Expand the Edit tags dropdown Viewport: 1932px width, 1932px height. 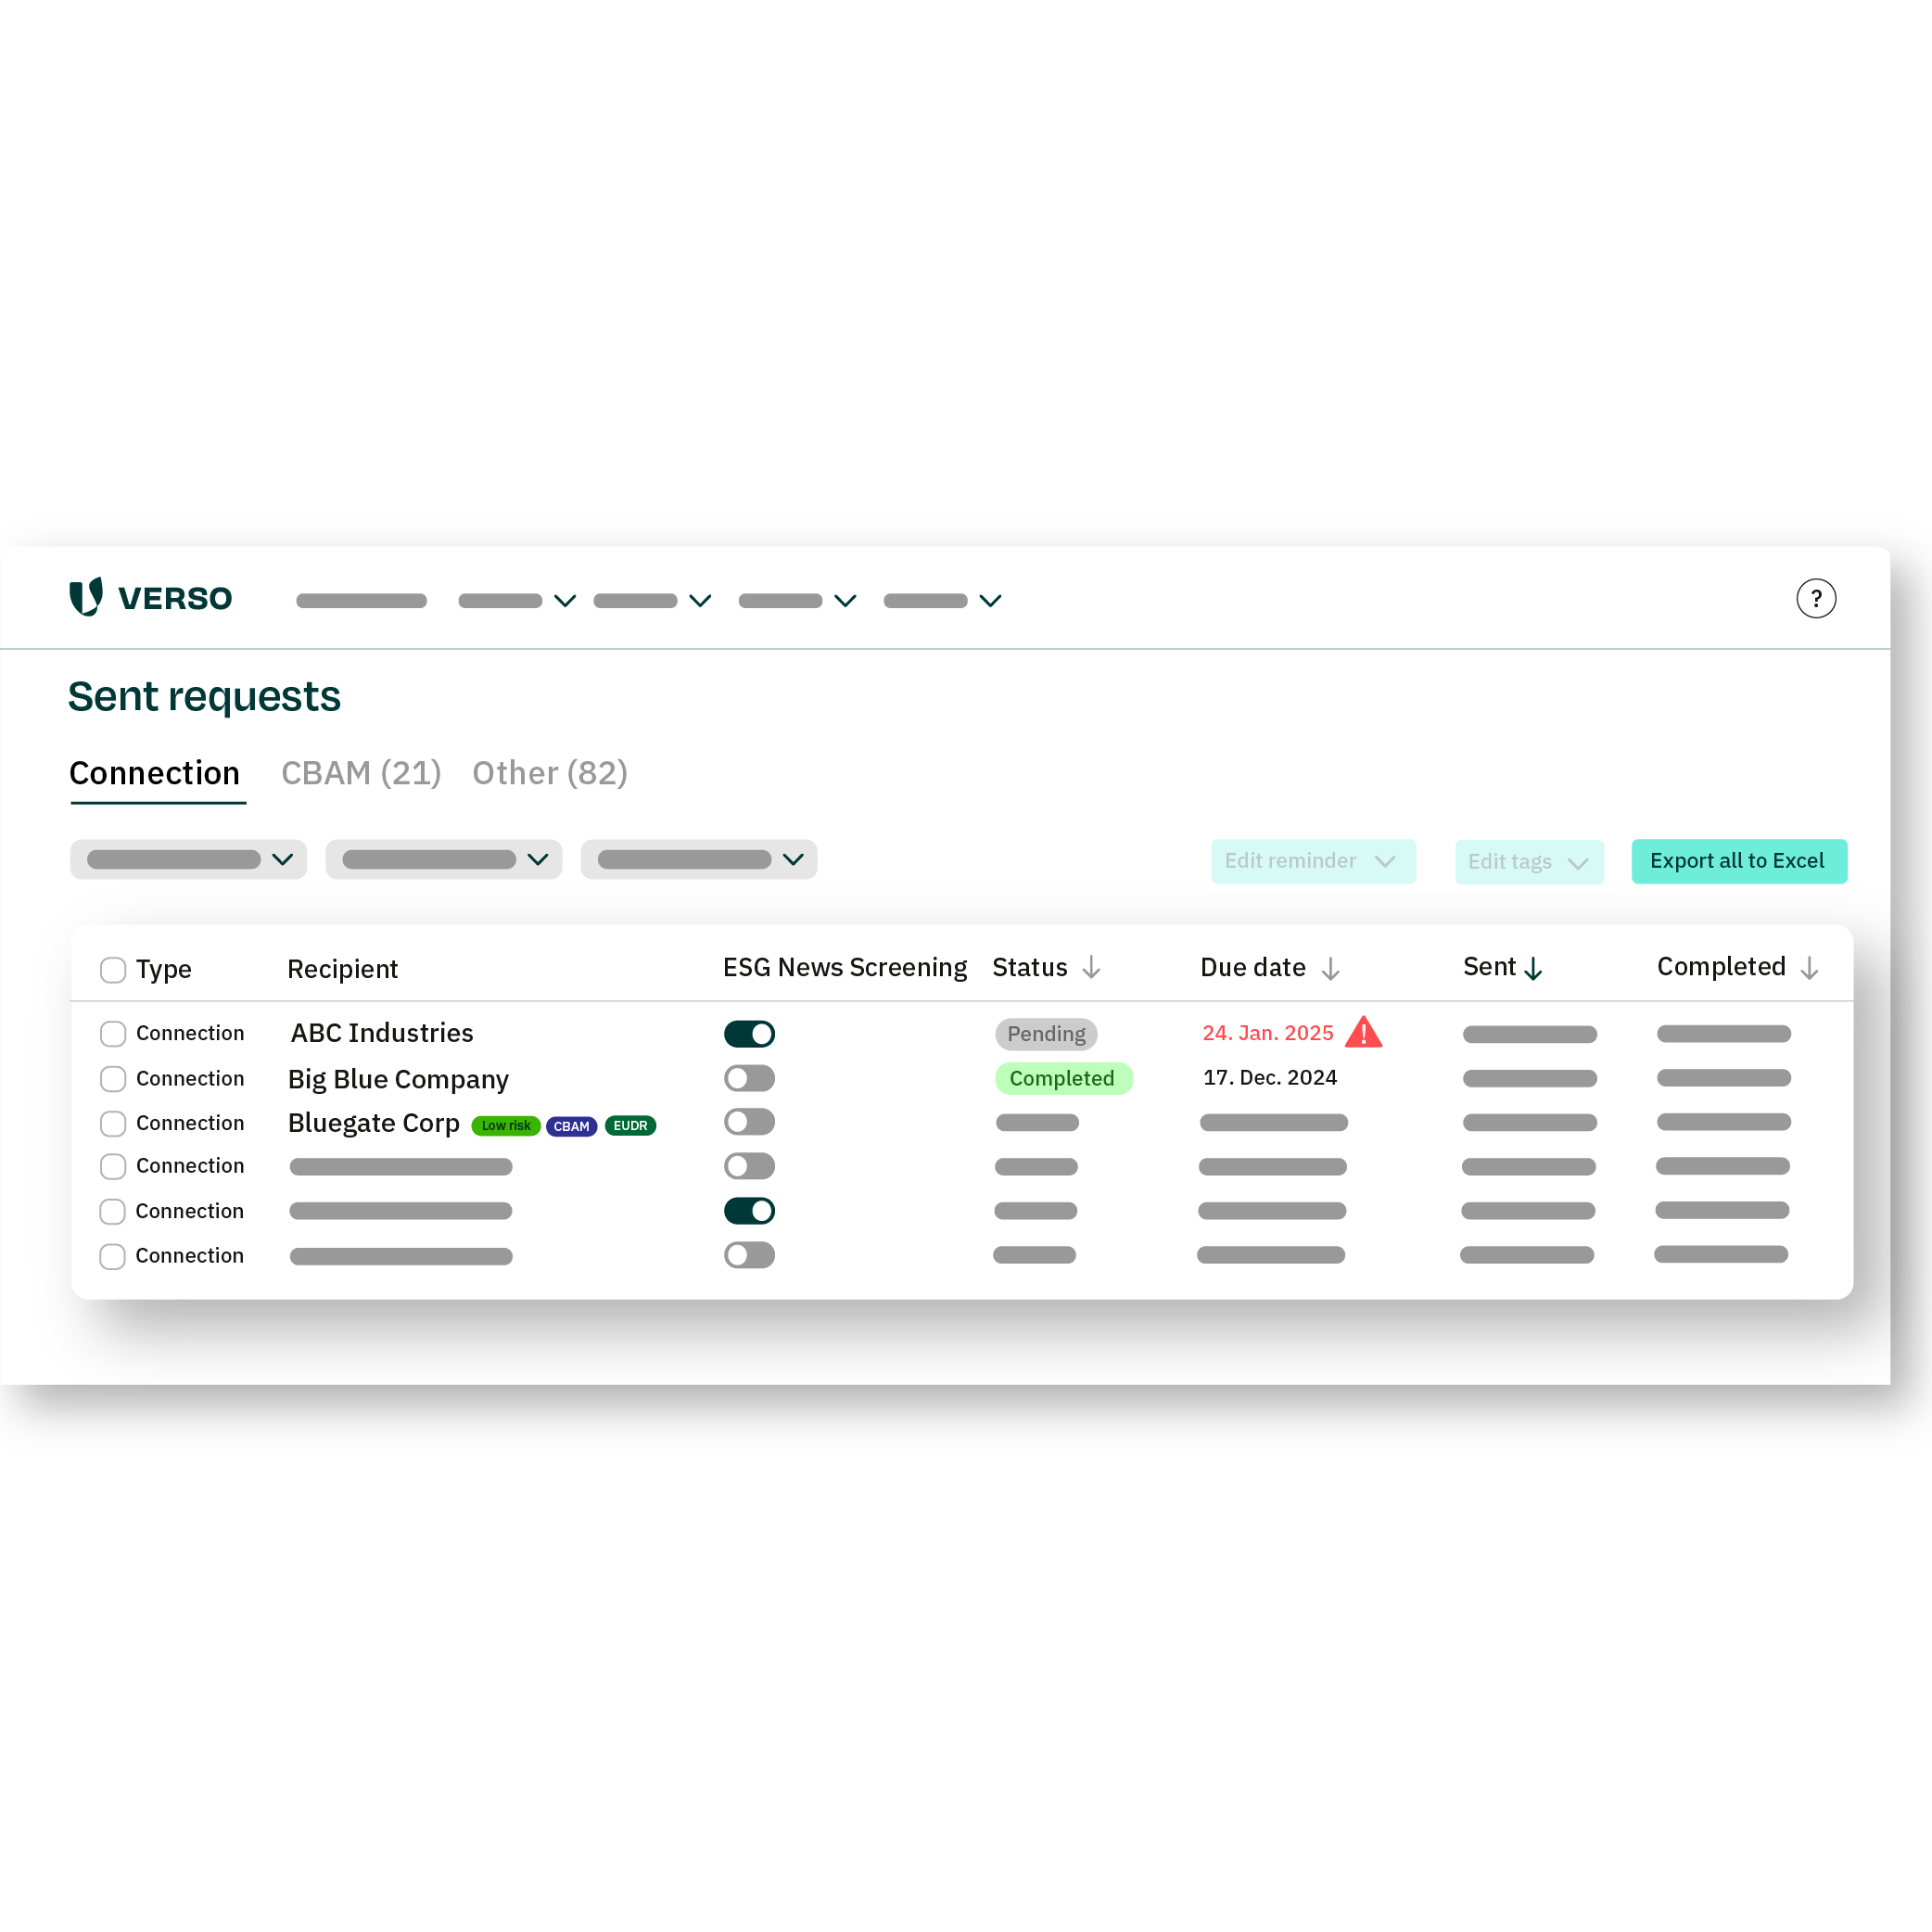[x=1529, y=861]
